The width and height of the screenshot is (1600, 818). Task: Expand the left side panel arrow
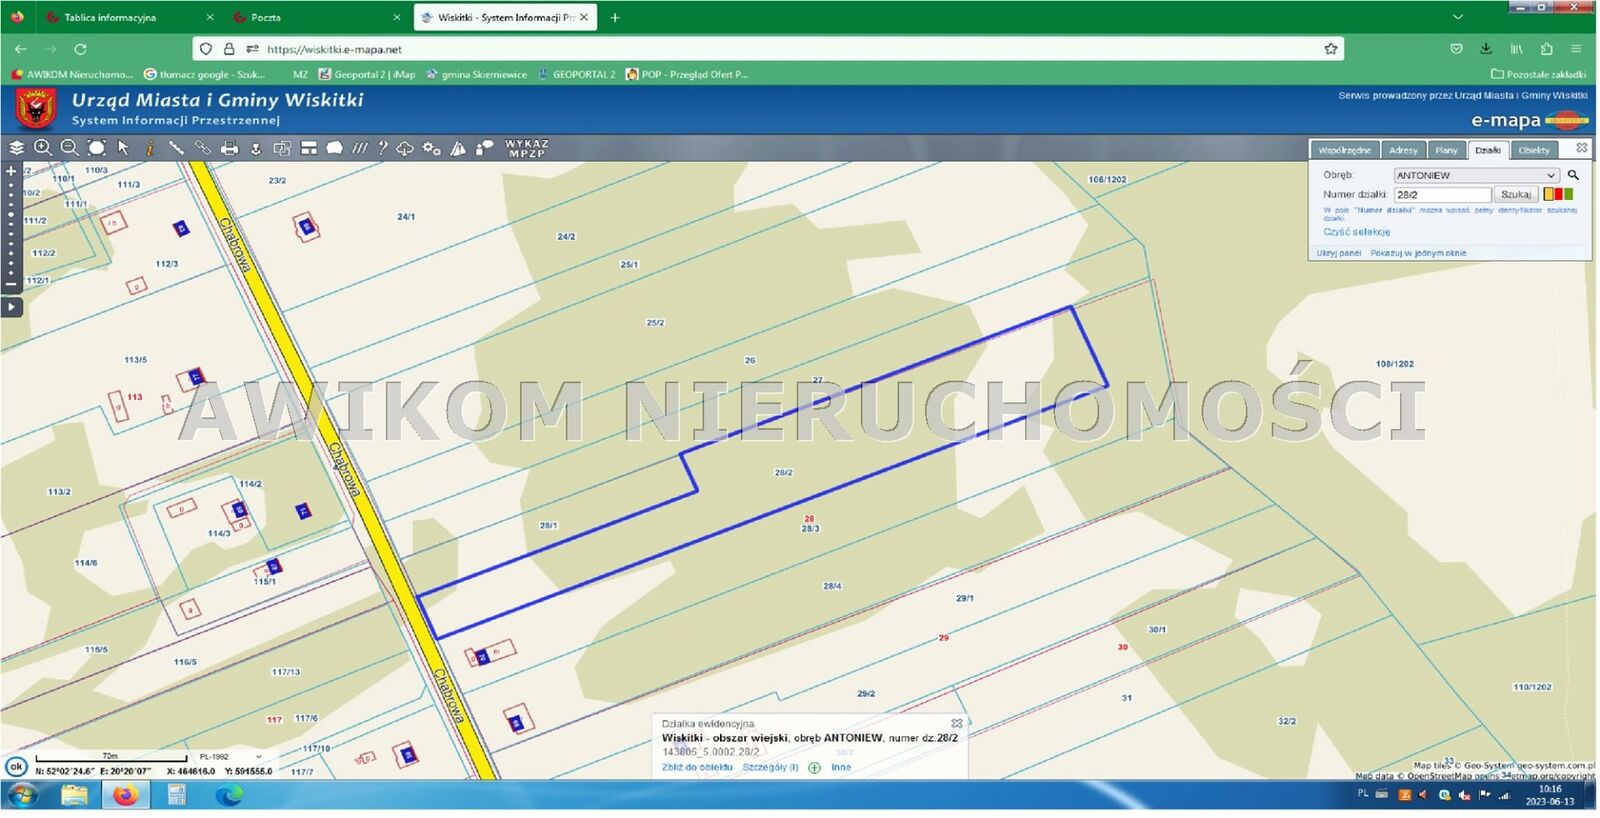pyautogui.click(x=11, y=307)
